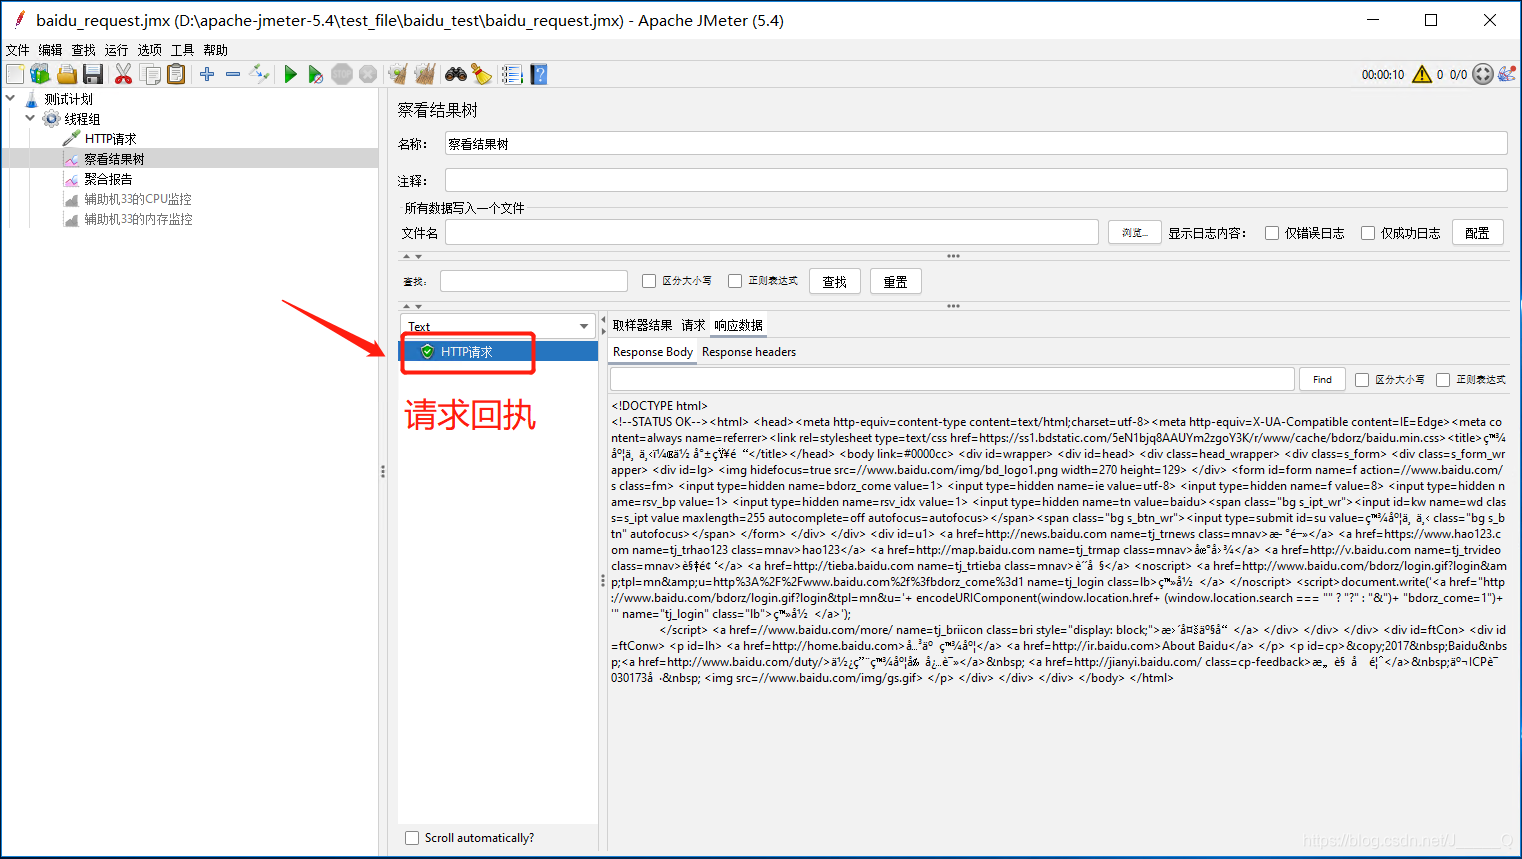Click the Open file folder icon

tap(67, 74)
